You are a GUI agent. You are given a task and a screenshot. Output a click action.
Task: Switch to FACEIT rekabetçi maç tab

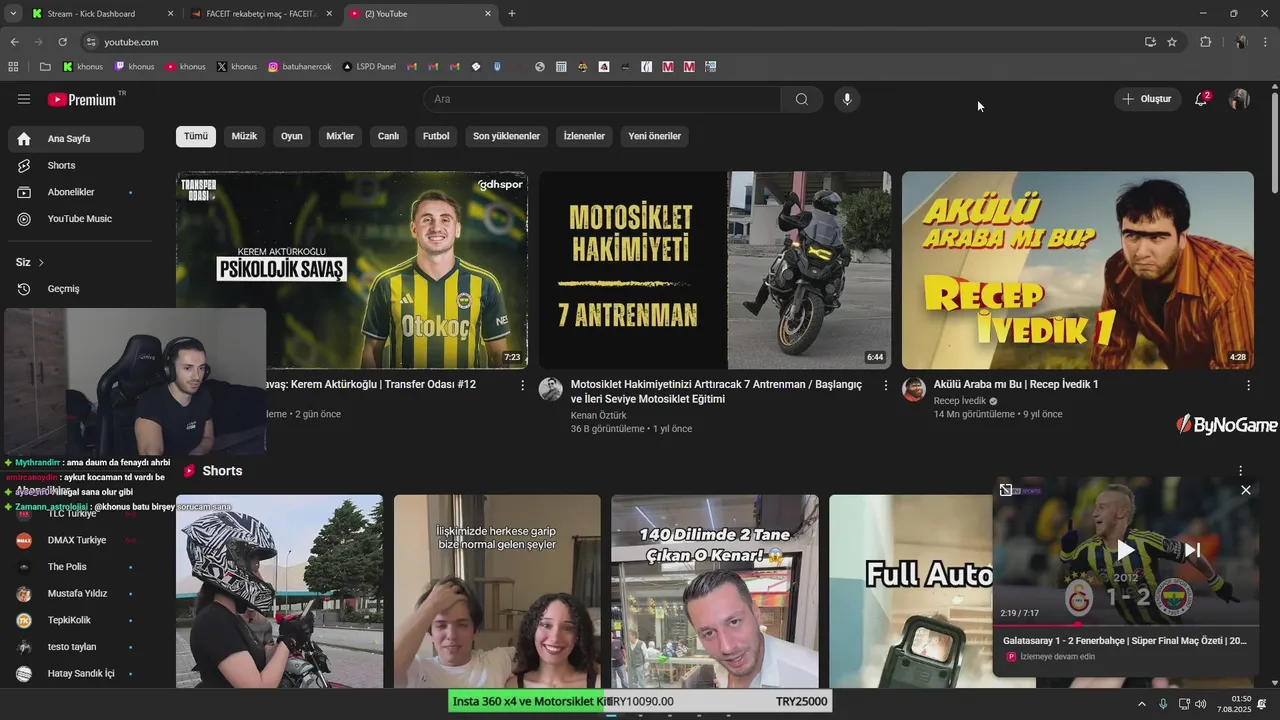point(260,14)
